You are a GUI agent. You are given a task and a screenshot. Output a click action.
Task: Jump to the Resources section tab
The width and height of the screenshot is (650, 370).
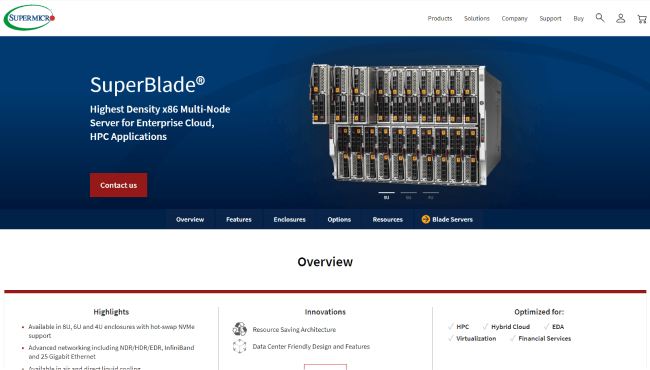(x=388, y=219)
